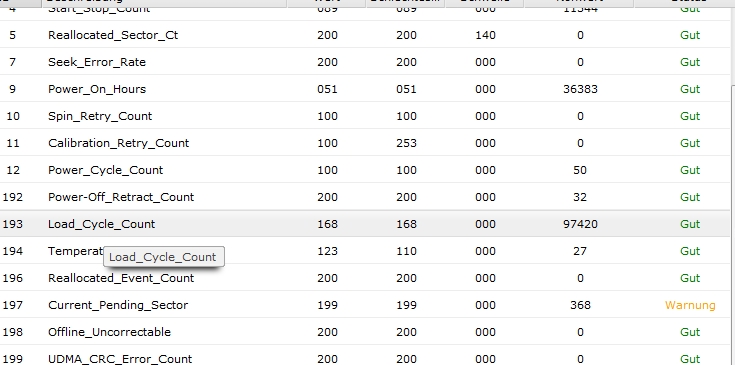Click value 123 in the row 194

tap(327, 251)
